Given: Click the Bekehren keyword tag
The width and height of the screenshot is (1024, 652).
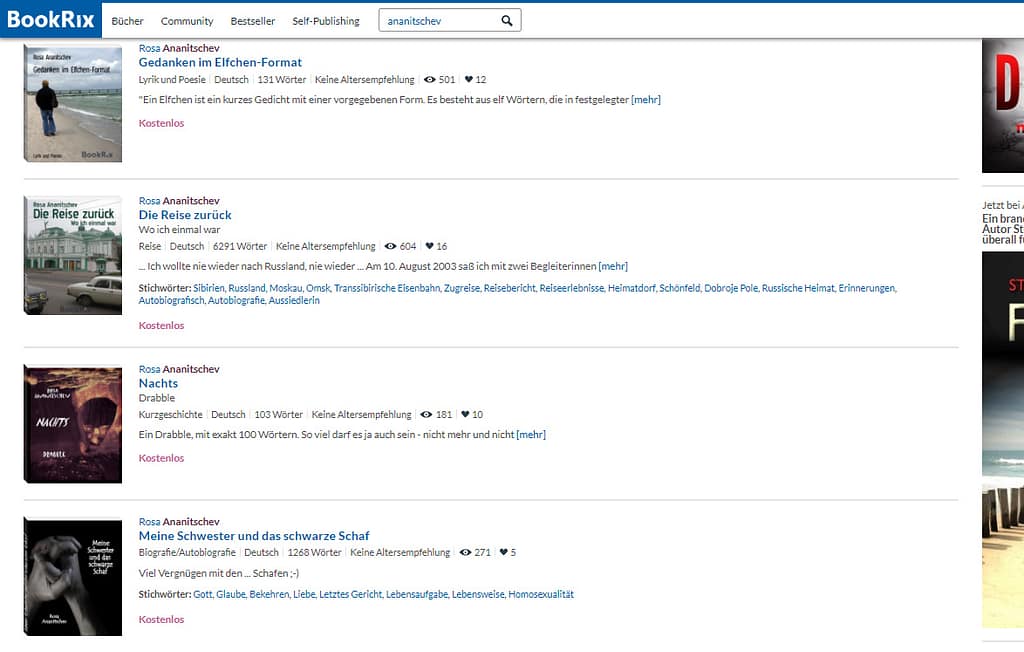Looking at the screenshot, I should (270, 595).
